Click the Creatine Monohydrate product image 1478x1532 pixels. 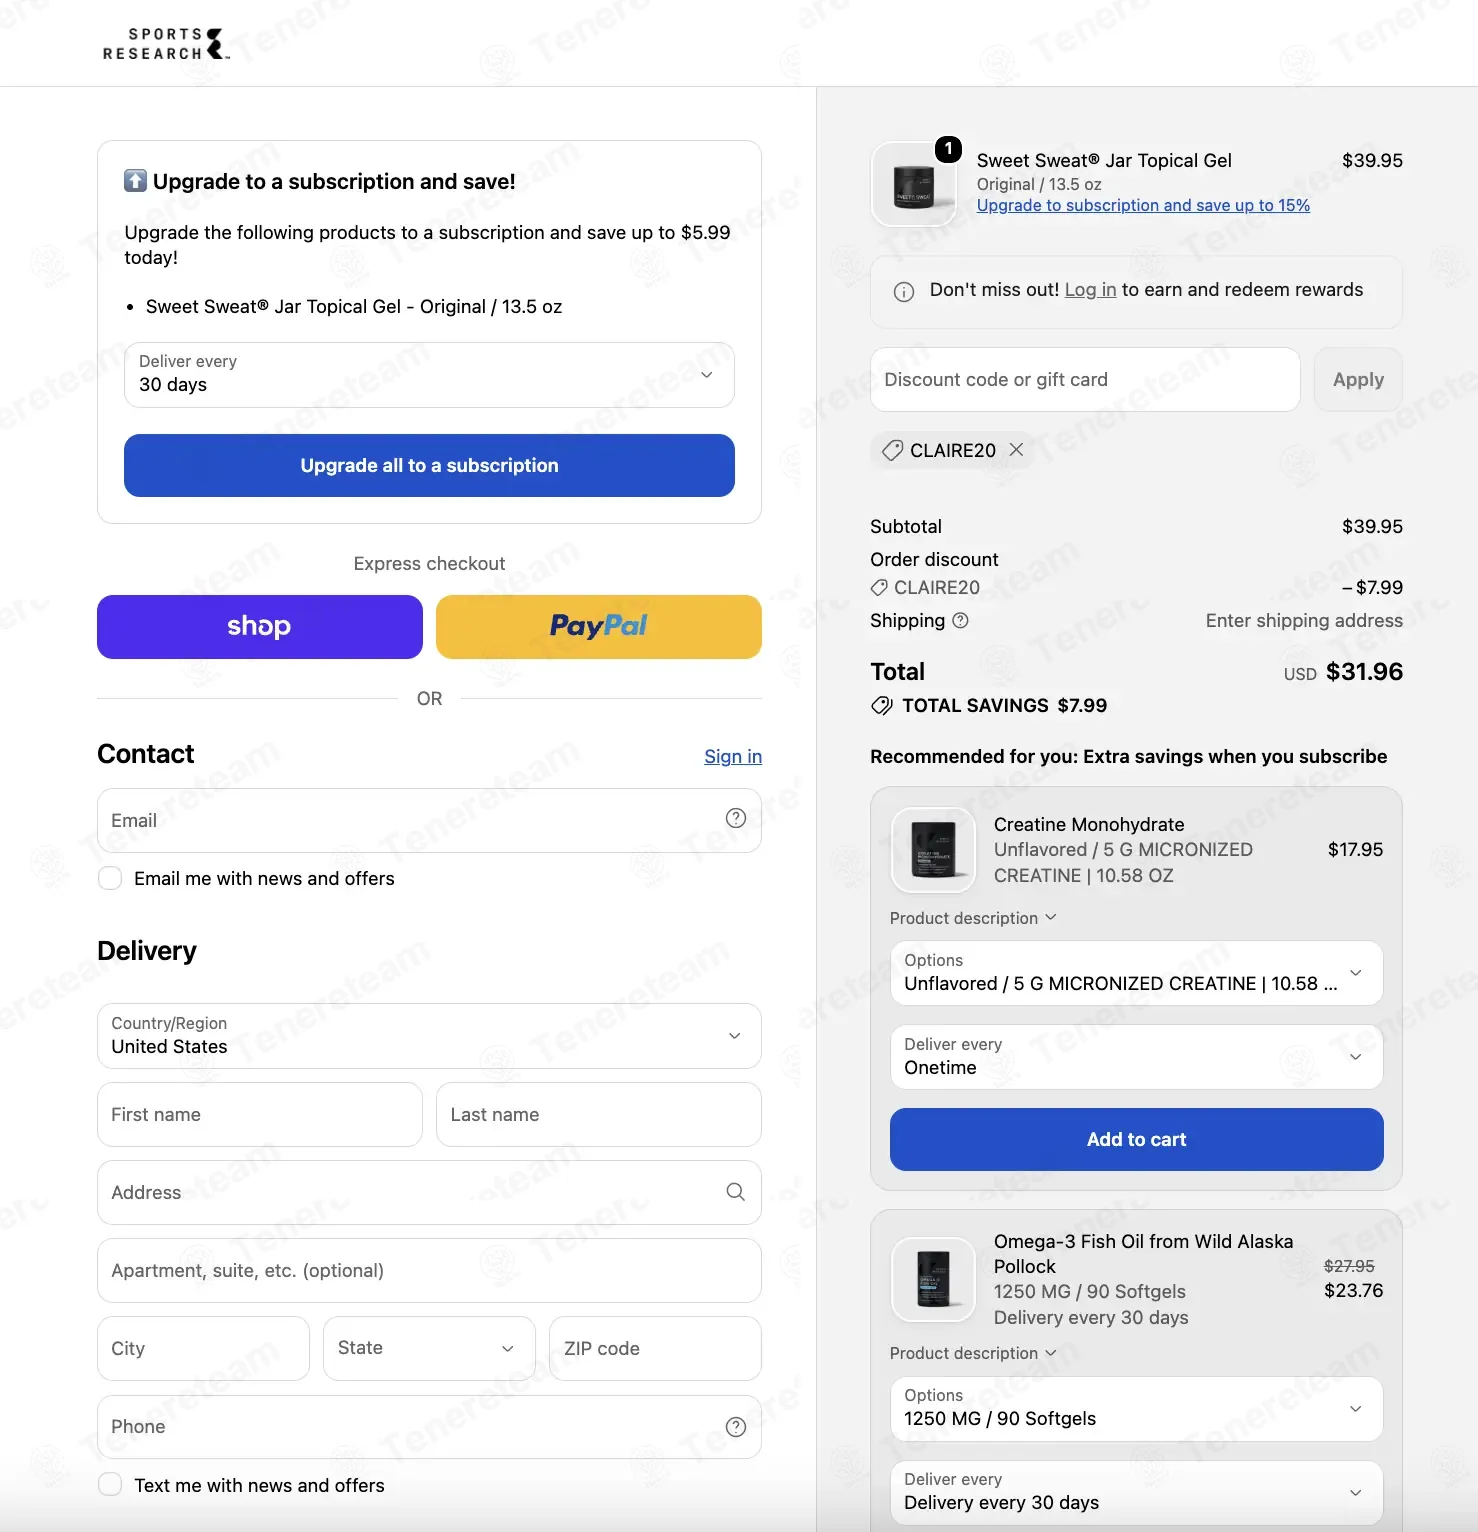[933, 849]
